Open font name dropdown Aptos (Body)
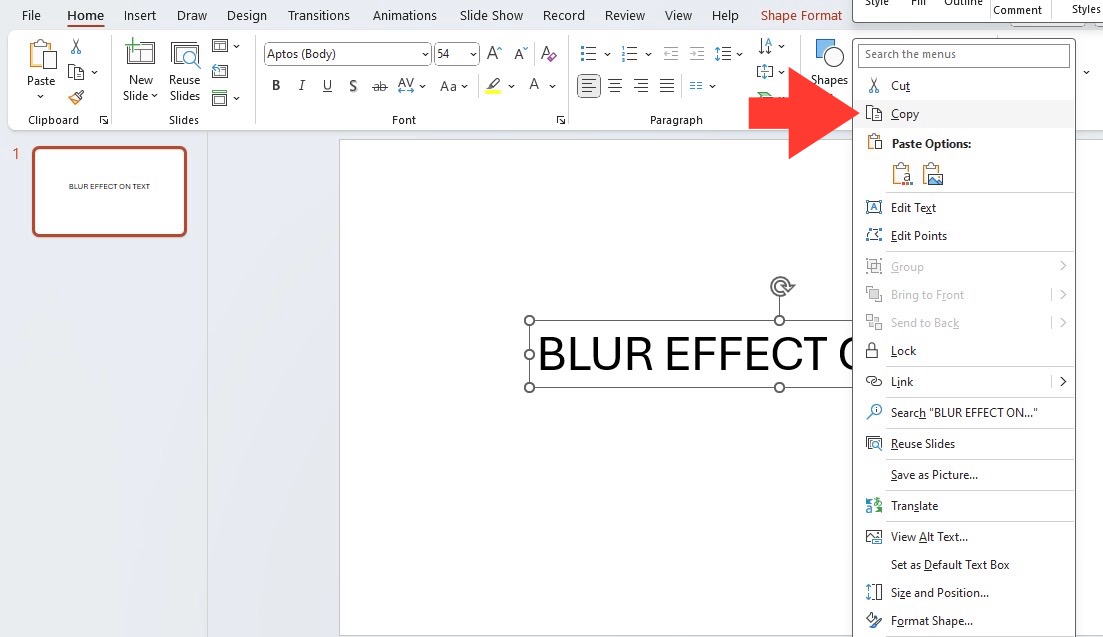Viewport: 1103px width, 637px height. click(x=425, y=54)
